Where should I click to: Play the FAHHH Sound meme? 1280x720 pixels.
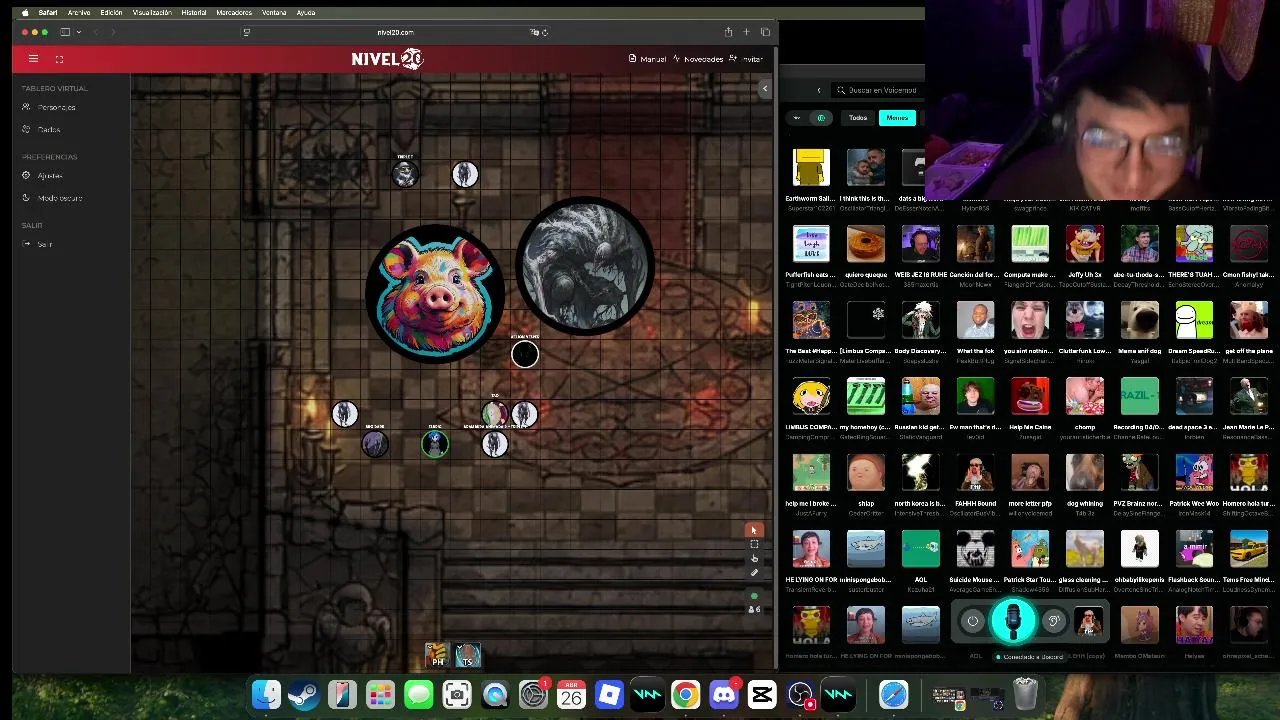click(976, 472)
